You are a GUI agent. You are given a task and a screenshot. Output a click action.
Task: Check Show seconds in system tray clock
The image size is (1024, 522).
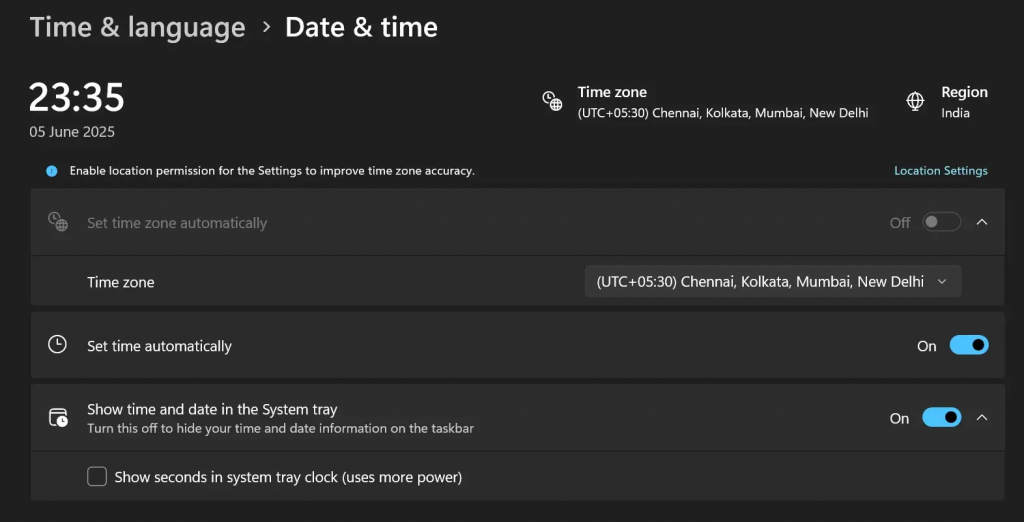point(97,477)
